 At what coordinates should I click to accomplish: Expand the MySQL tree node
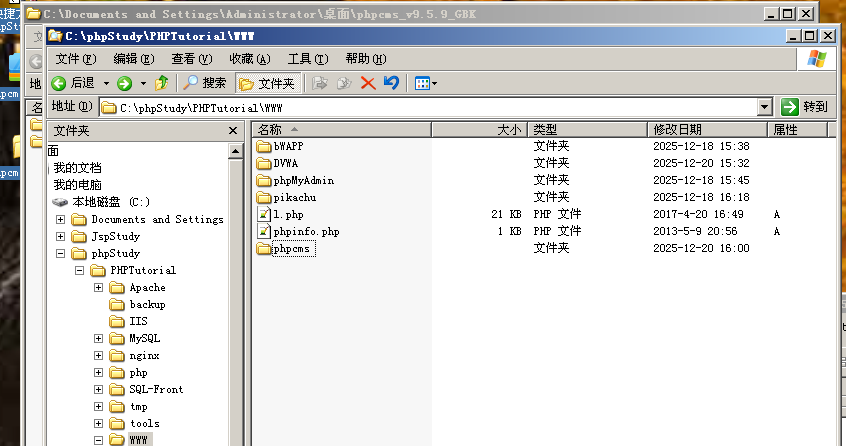[x=98, y=339]
